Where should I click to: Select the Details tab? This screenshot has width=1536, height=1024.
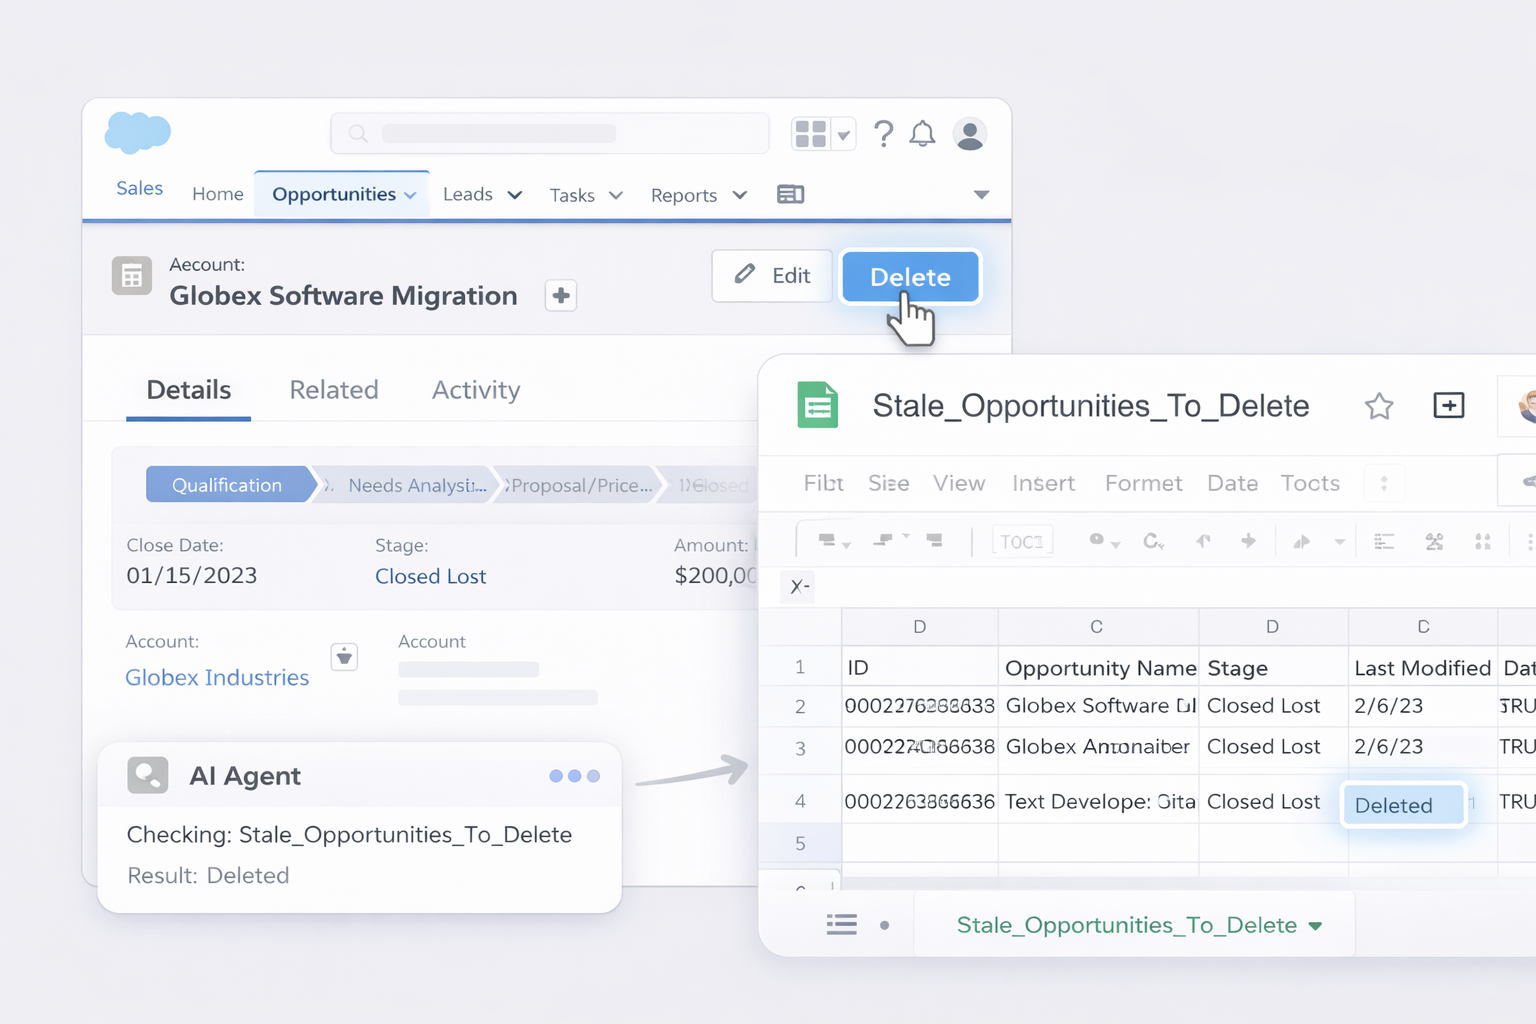[188, 390]
